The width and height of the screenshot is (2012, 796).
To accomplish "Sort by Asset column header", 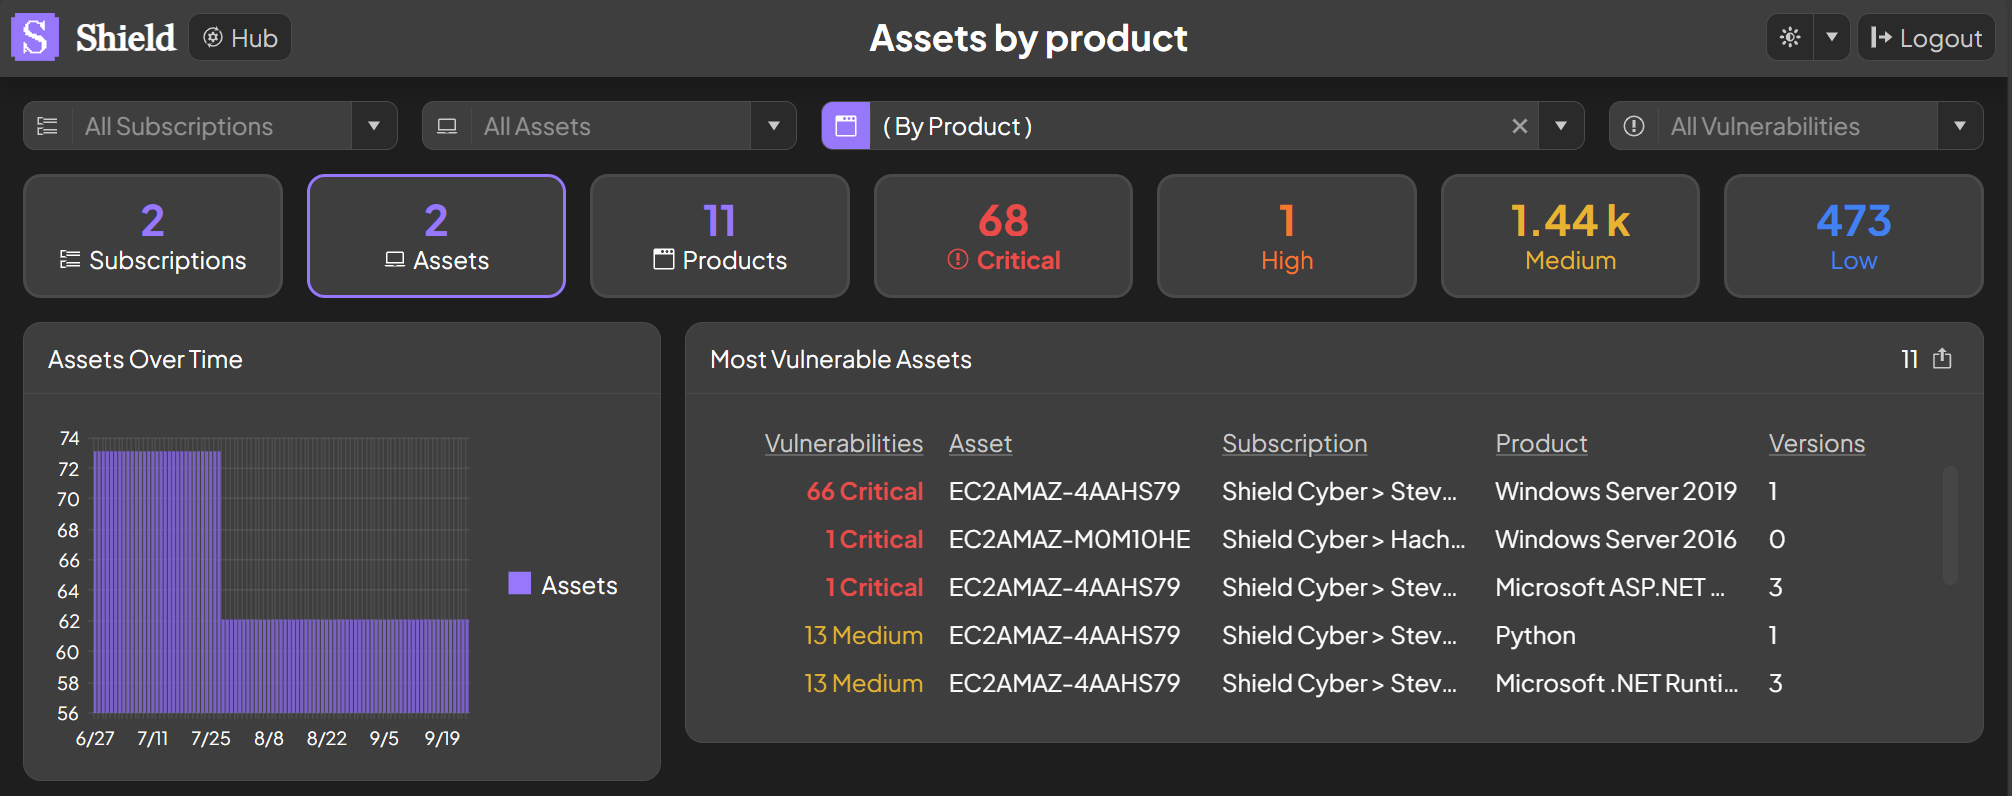I will pos(980,443).
